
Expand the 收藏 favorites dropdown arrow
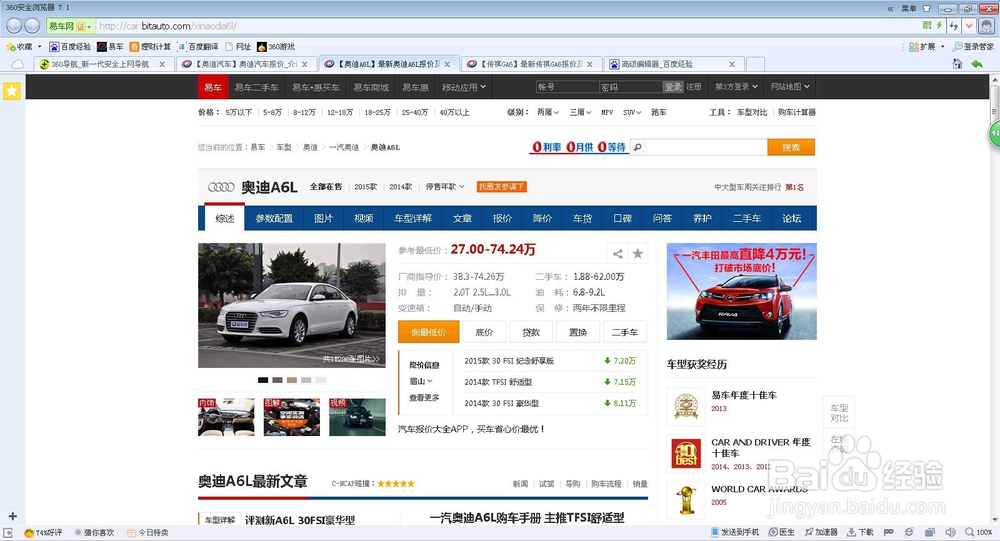[40, 47]
